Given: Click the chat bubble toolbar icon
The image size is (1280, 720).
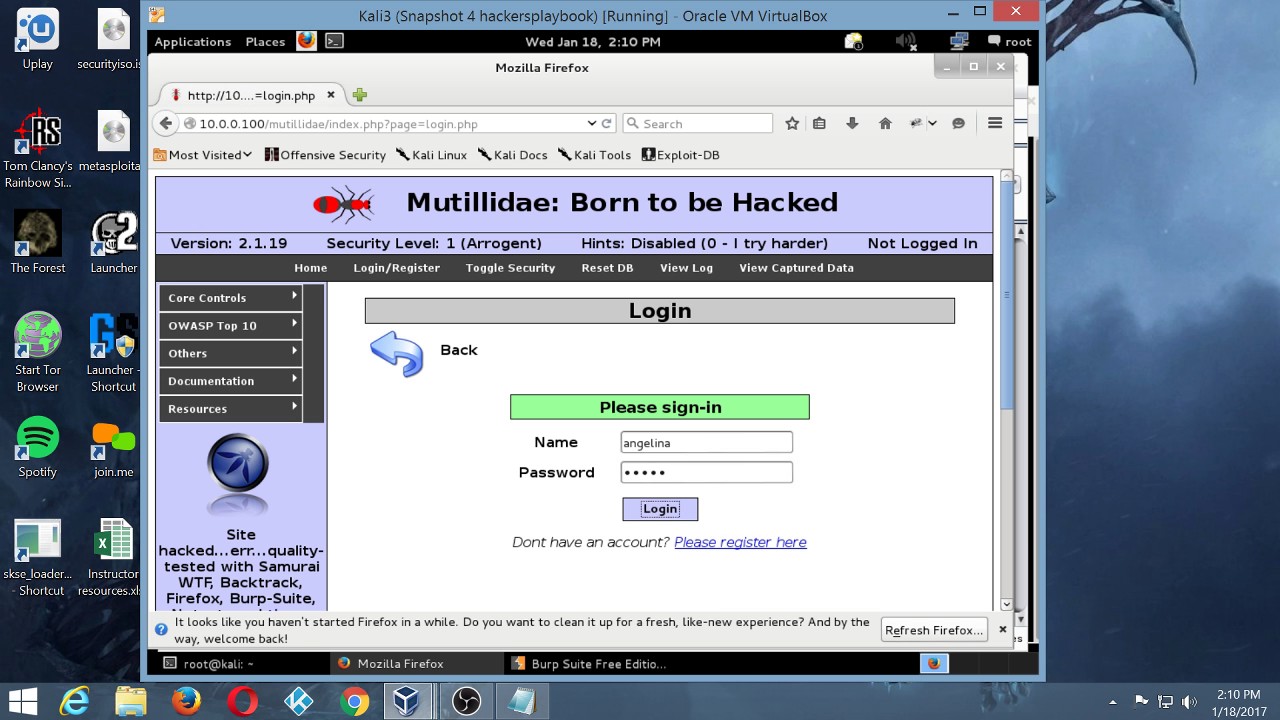Looking at the screenshot, I should coord(958,123).
